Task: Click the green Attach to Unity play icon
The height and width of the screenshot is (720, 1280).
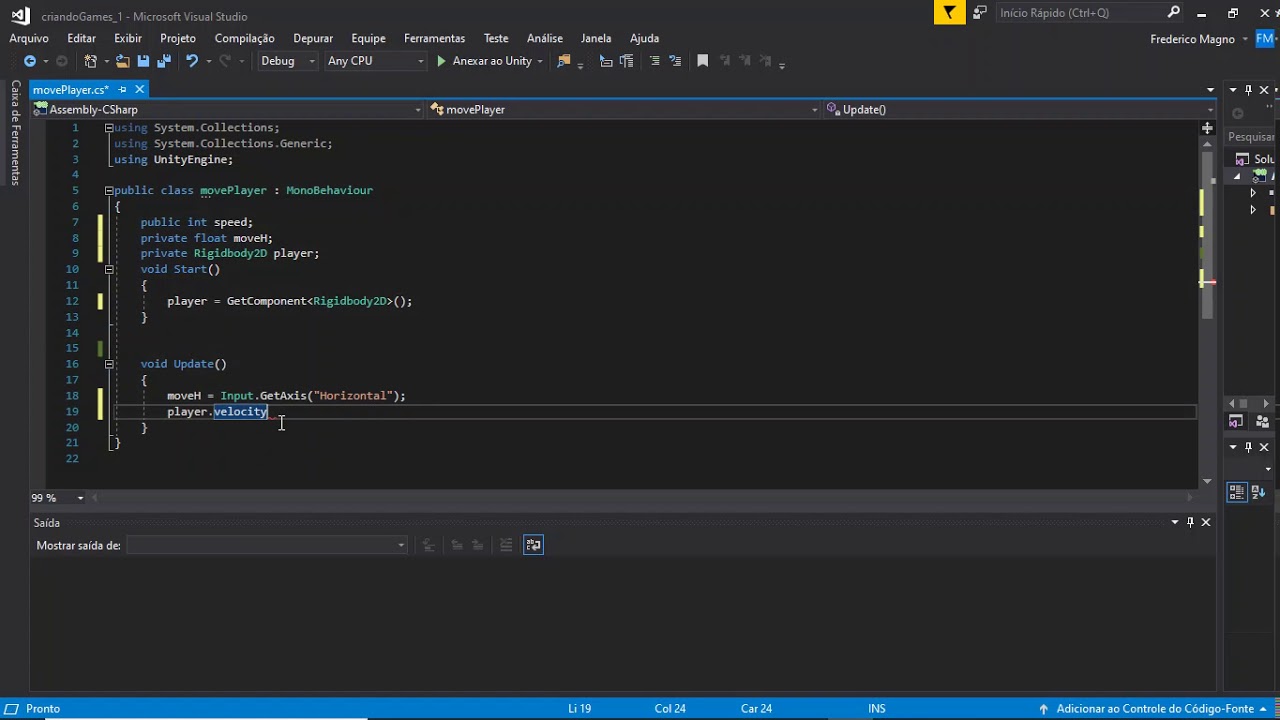Action: [441, 61]
